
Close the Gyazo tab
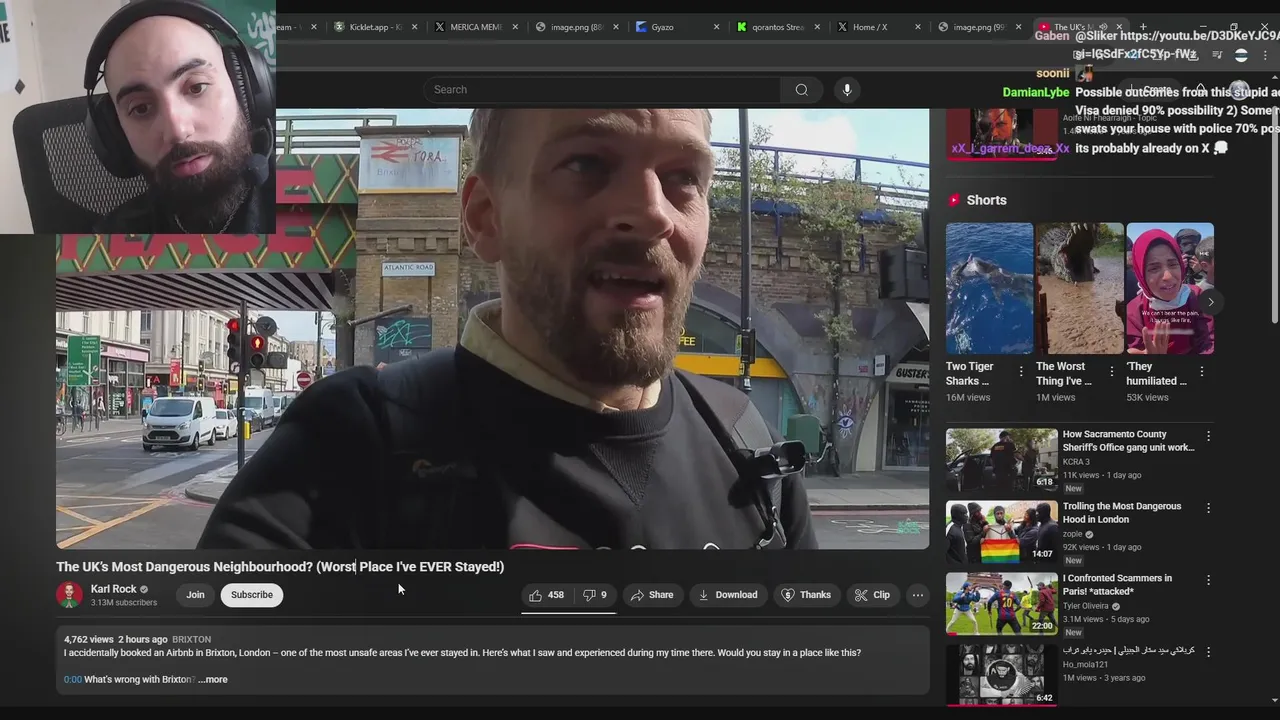coord(716,27)
